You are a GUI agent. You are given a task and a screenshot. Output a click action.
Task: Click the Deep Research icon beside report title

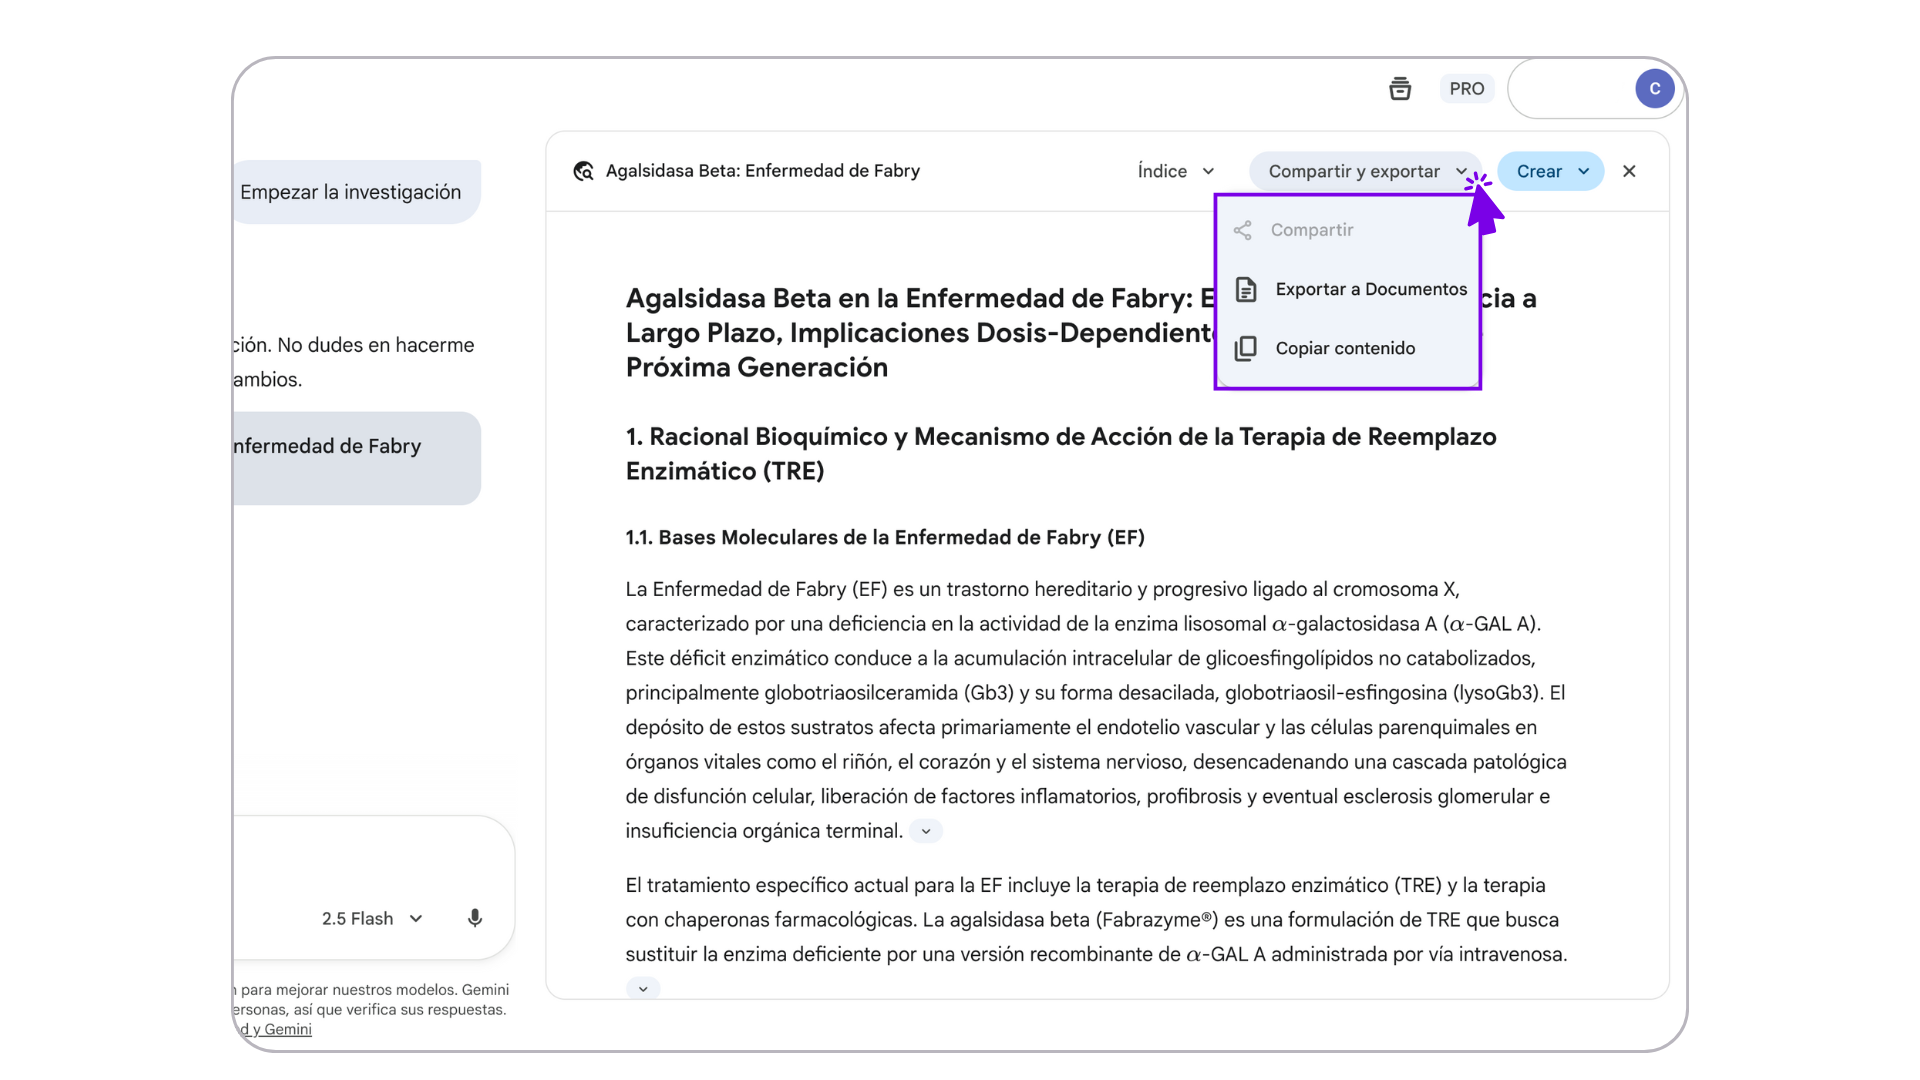click(584, 171)
